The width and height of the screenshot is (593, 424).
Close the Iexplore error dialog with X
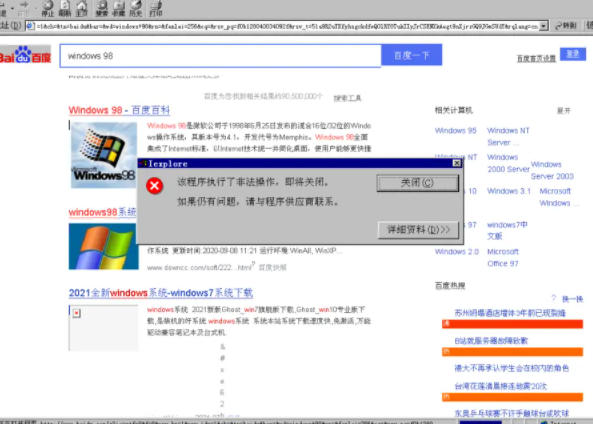(x=456, y=163)
